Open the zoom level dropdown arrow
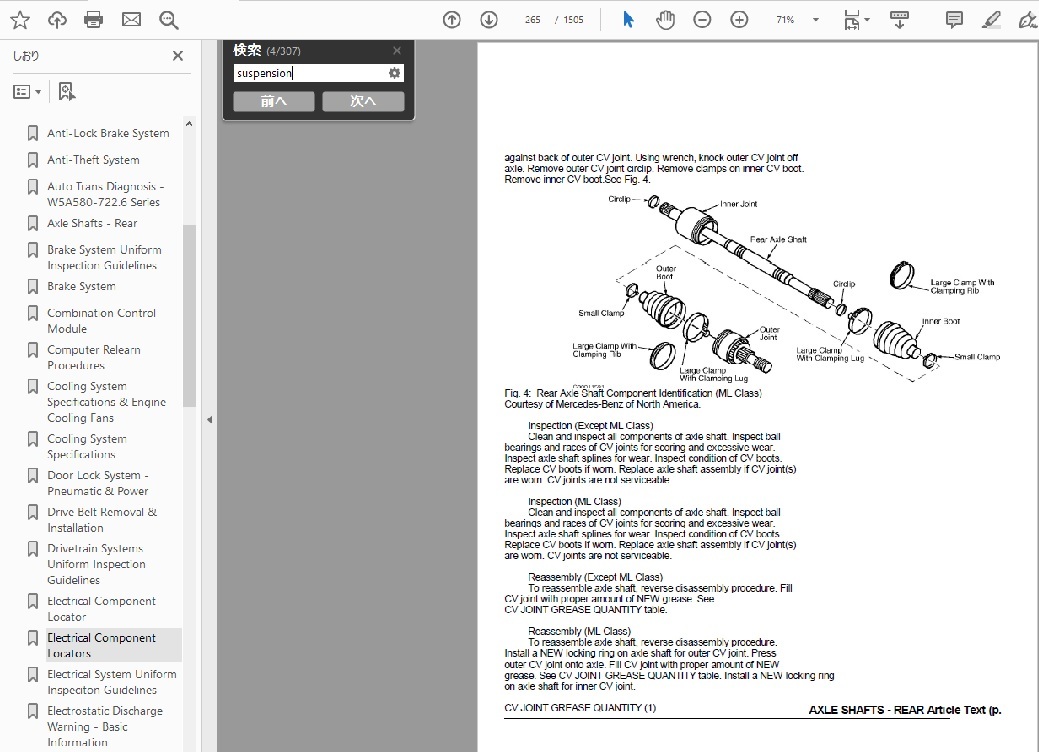1039x752 pixels. [816, 20]
